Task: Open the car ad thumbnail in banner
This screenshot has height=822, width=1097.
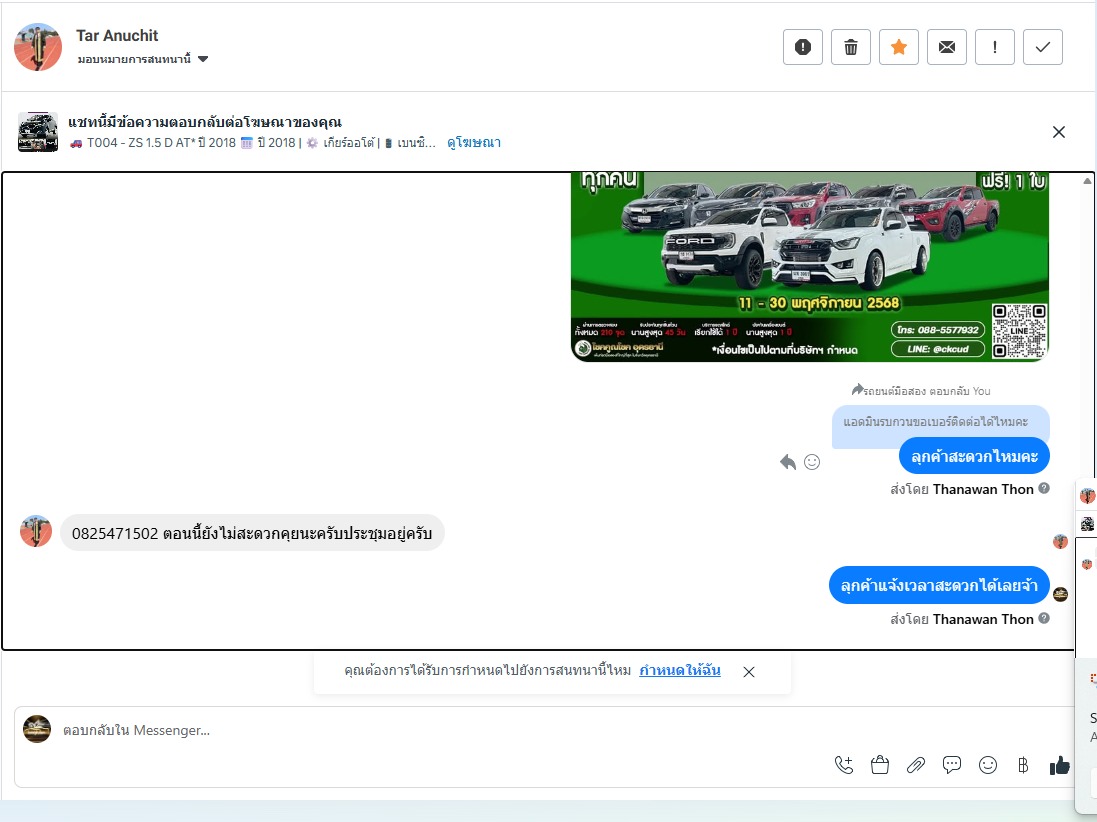Action: click(x=38, y=132)
